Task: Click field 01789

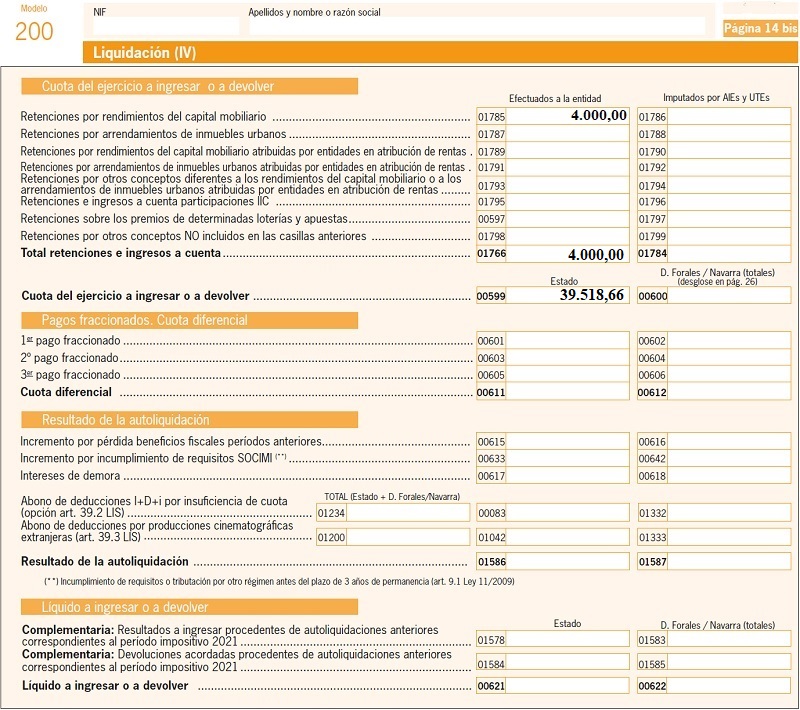Action: [567, 151]
